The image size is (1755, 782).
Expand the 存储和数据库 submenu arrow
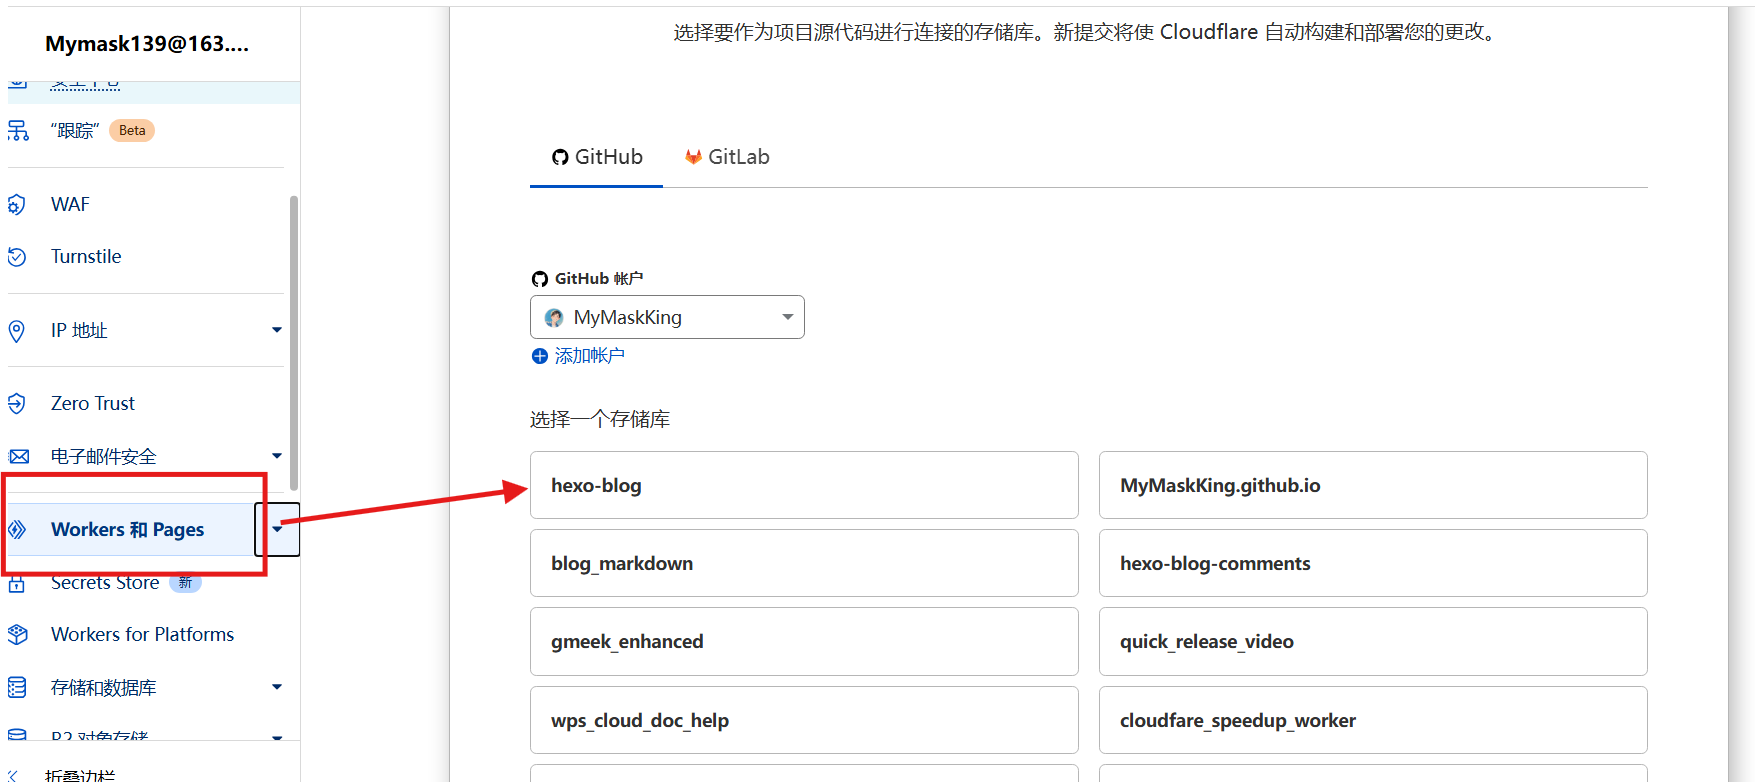(277, 687)
